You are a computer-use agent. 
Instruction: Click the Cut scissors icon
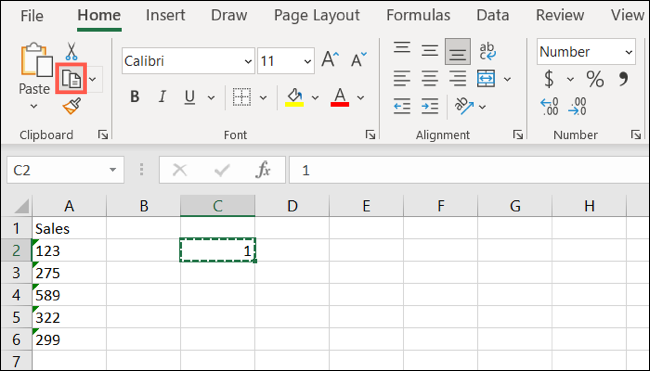[71, 51]
